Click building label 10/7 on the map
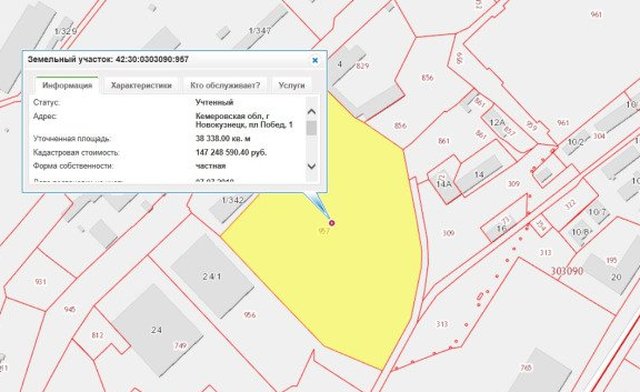The width and height of the screenshot is (640, 392). tap(597, 212)
